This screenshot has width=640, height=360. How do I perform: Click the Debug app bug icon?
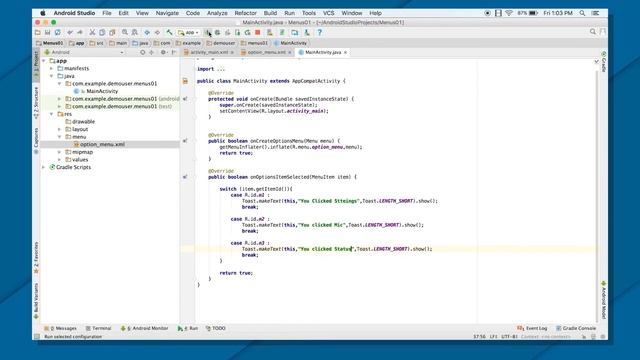pos(218,32)
